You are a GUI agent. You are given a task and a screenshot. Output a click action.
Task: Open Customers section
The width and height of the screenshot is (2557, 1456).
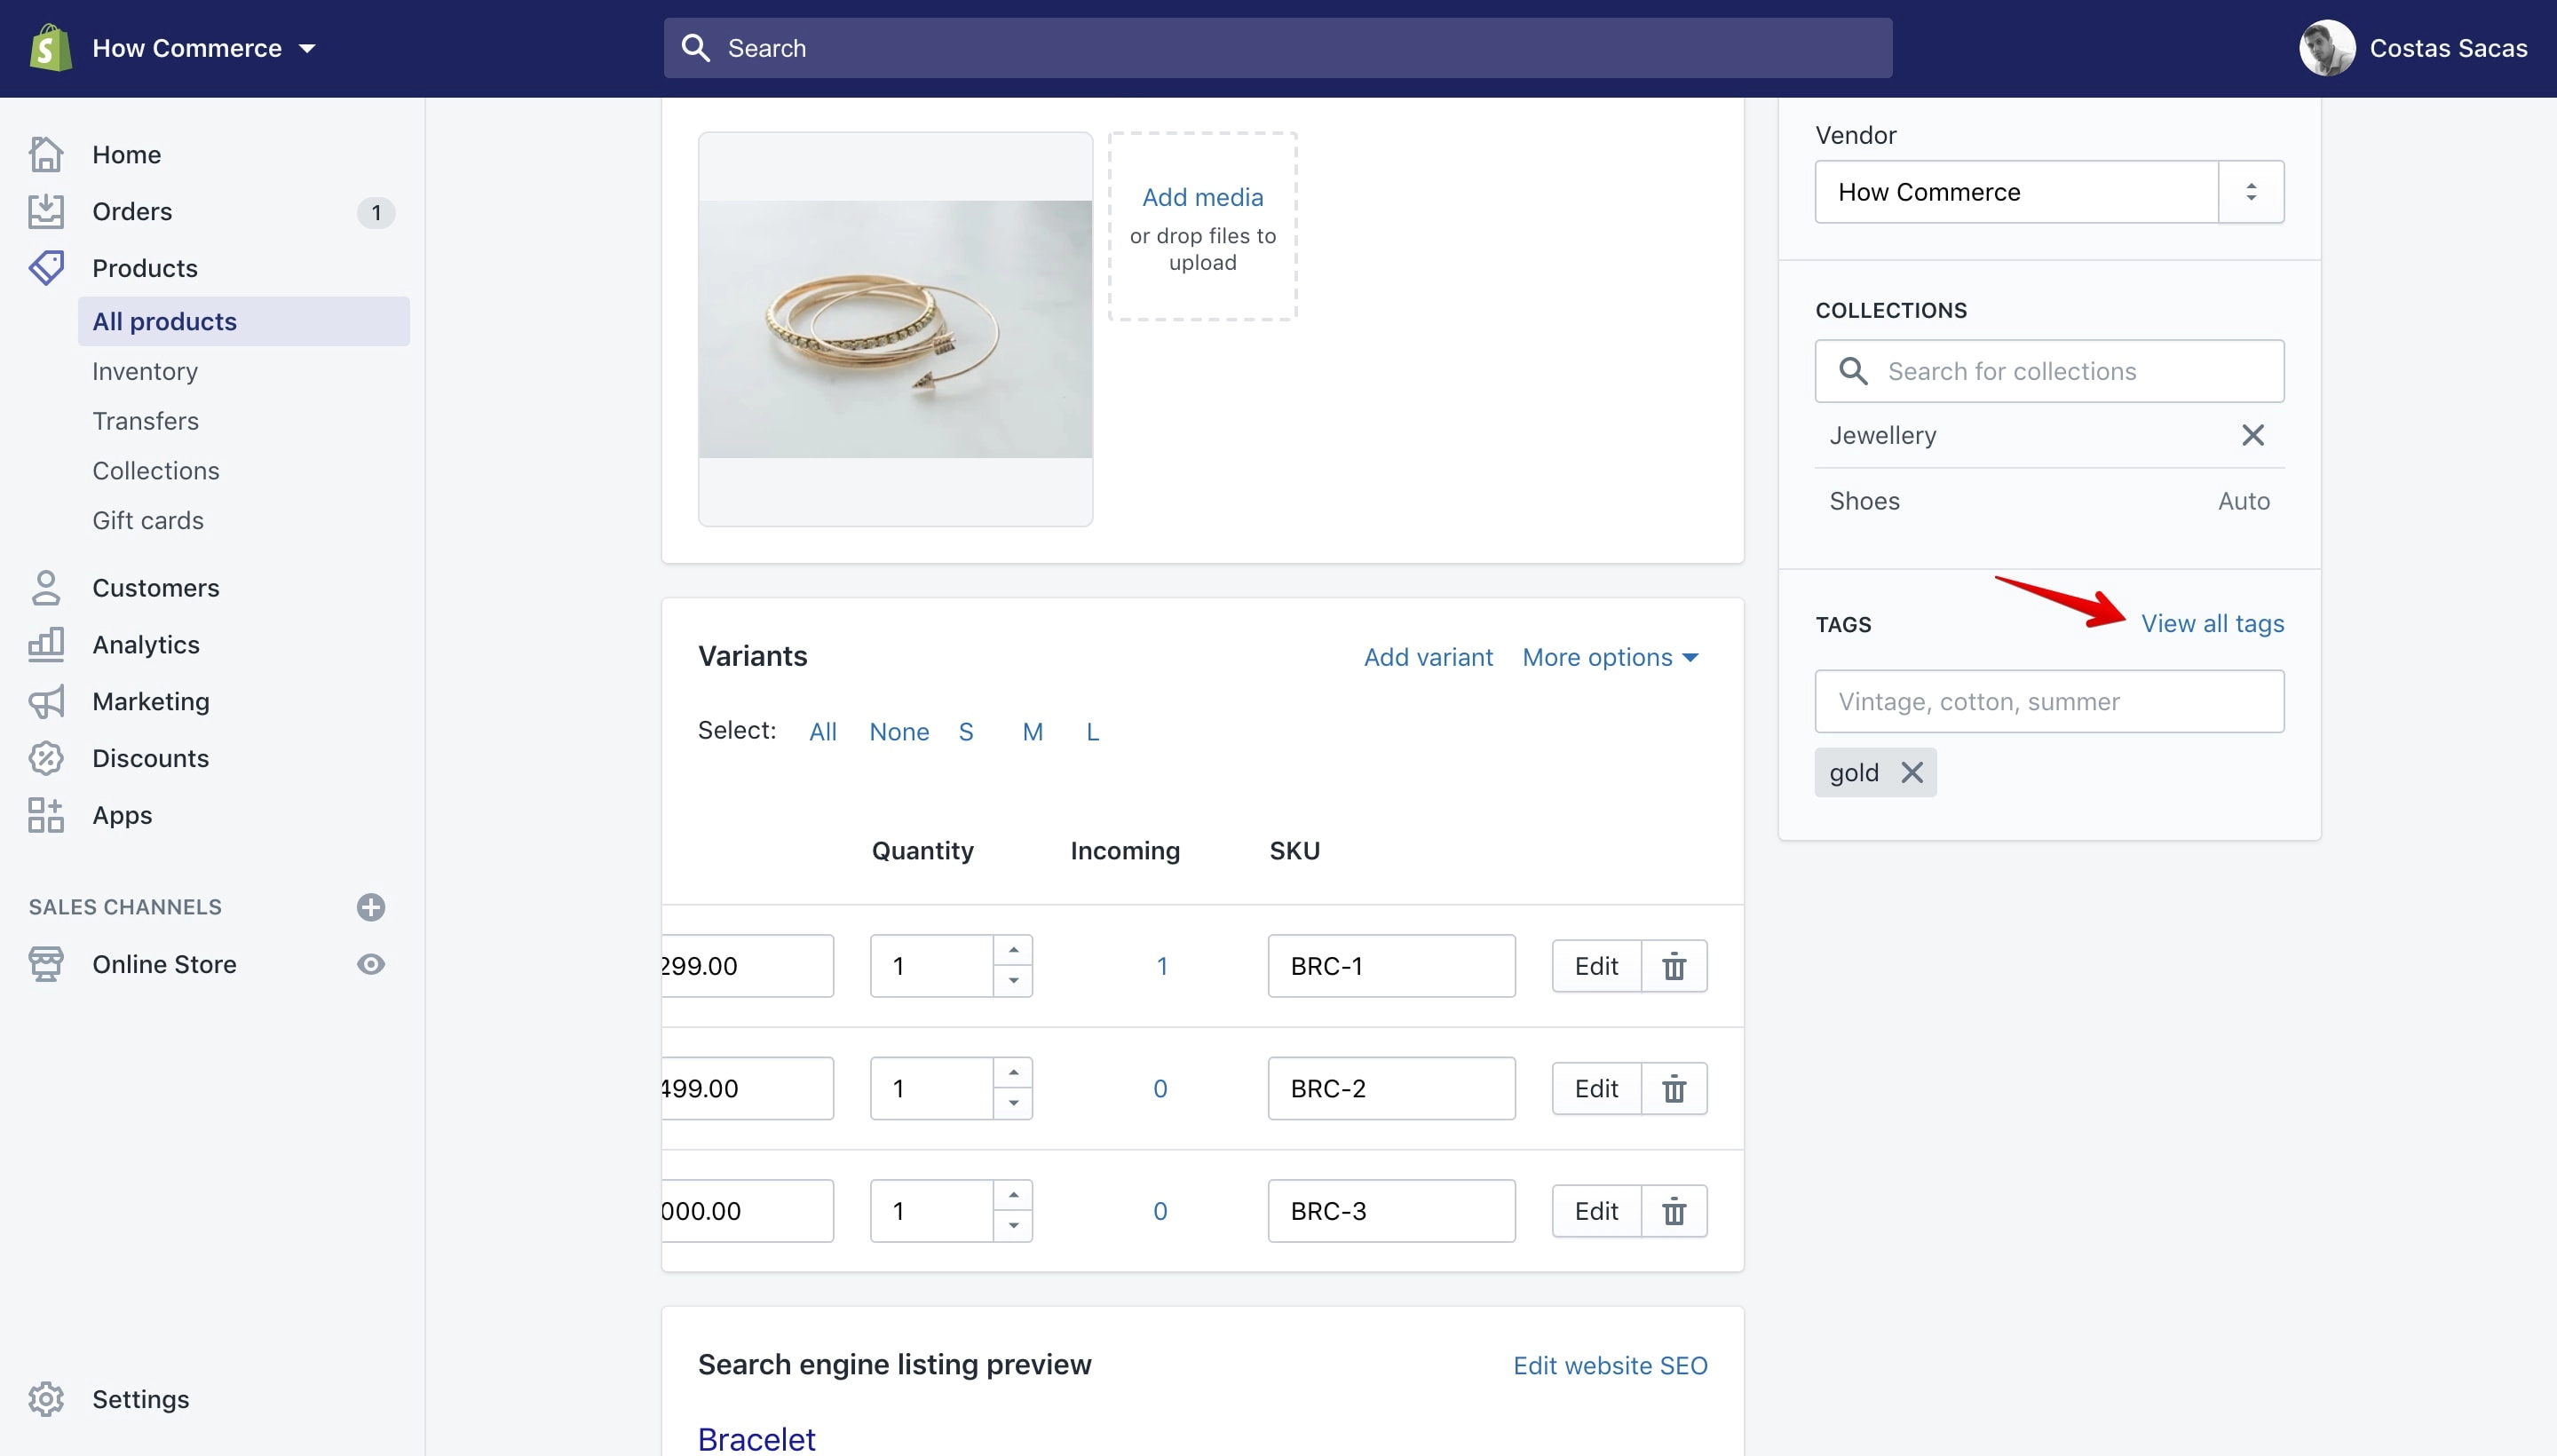(x=155, y=588)
